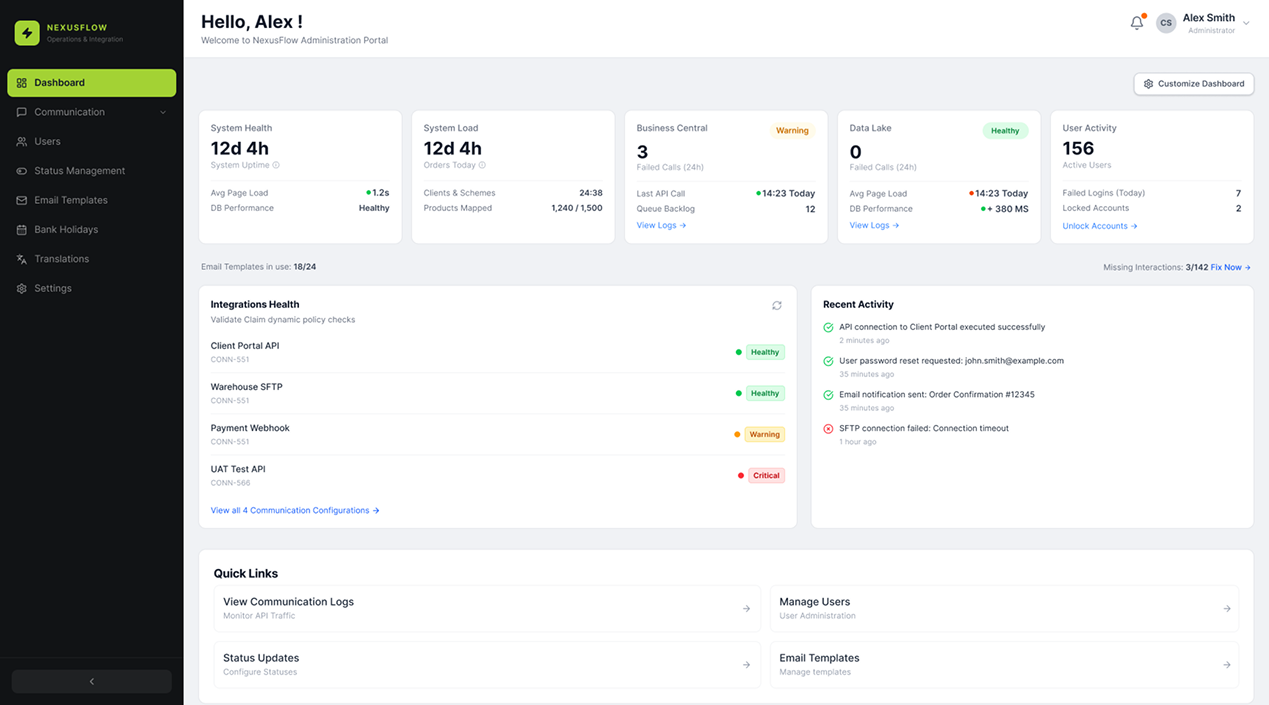
Task: Click the Warning badge on Business Central
Action: [792, 131]
